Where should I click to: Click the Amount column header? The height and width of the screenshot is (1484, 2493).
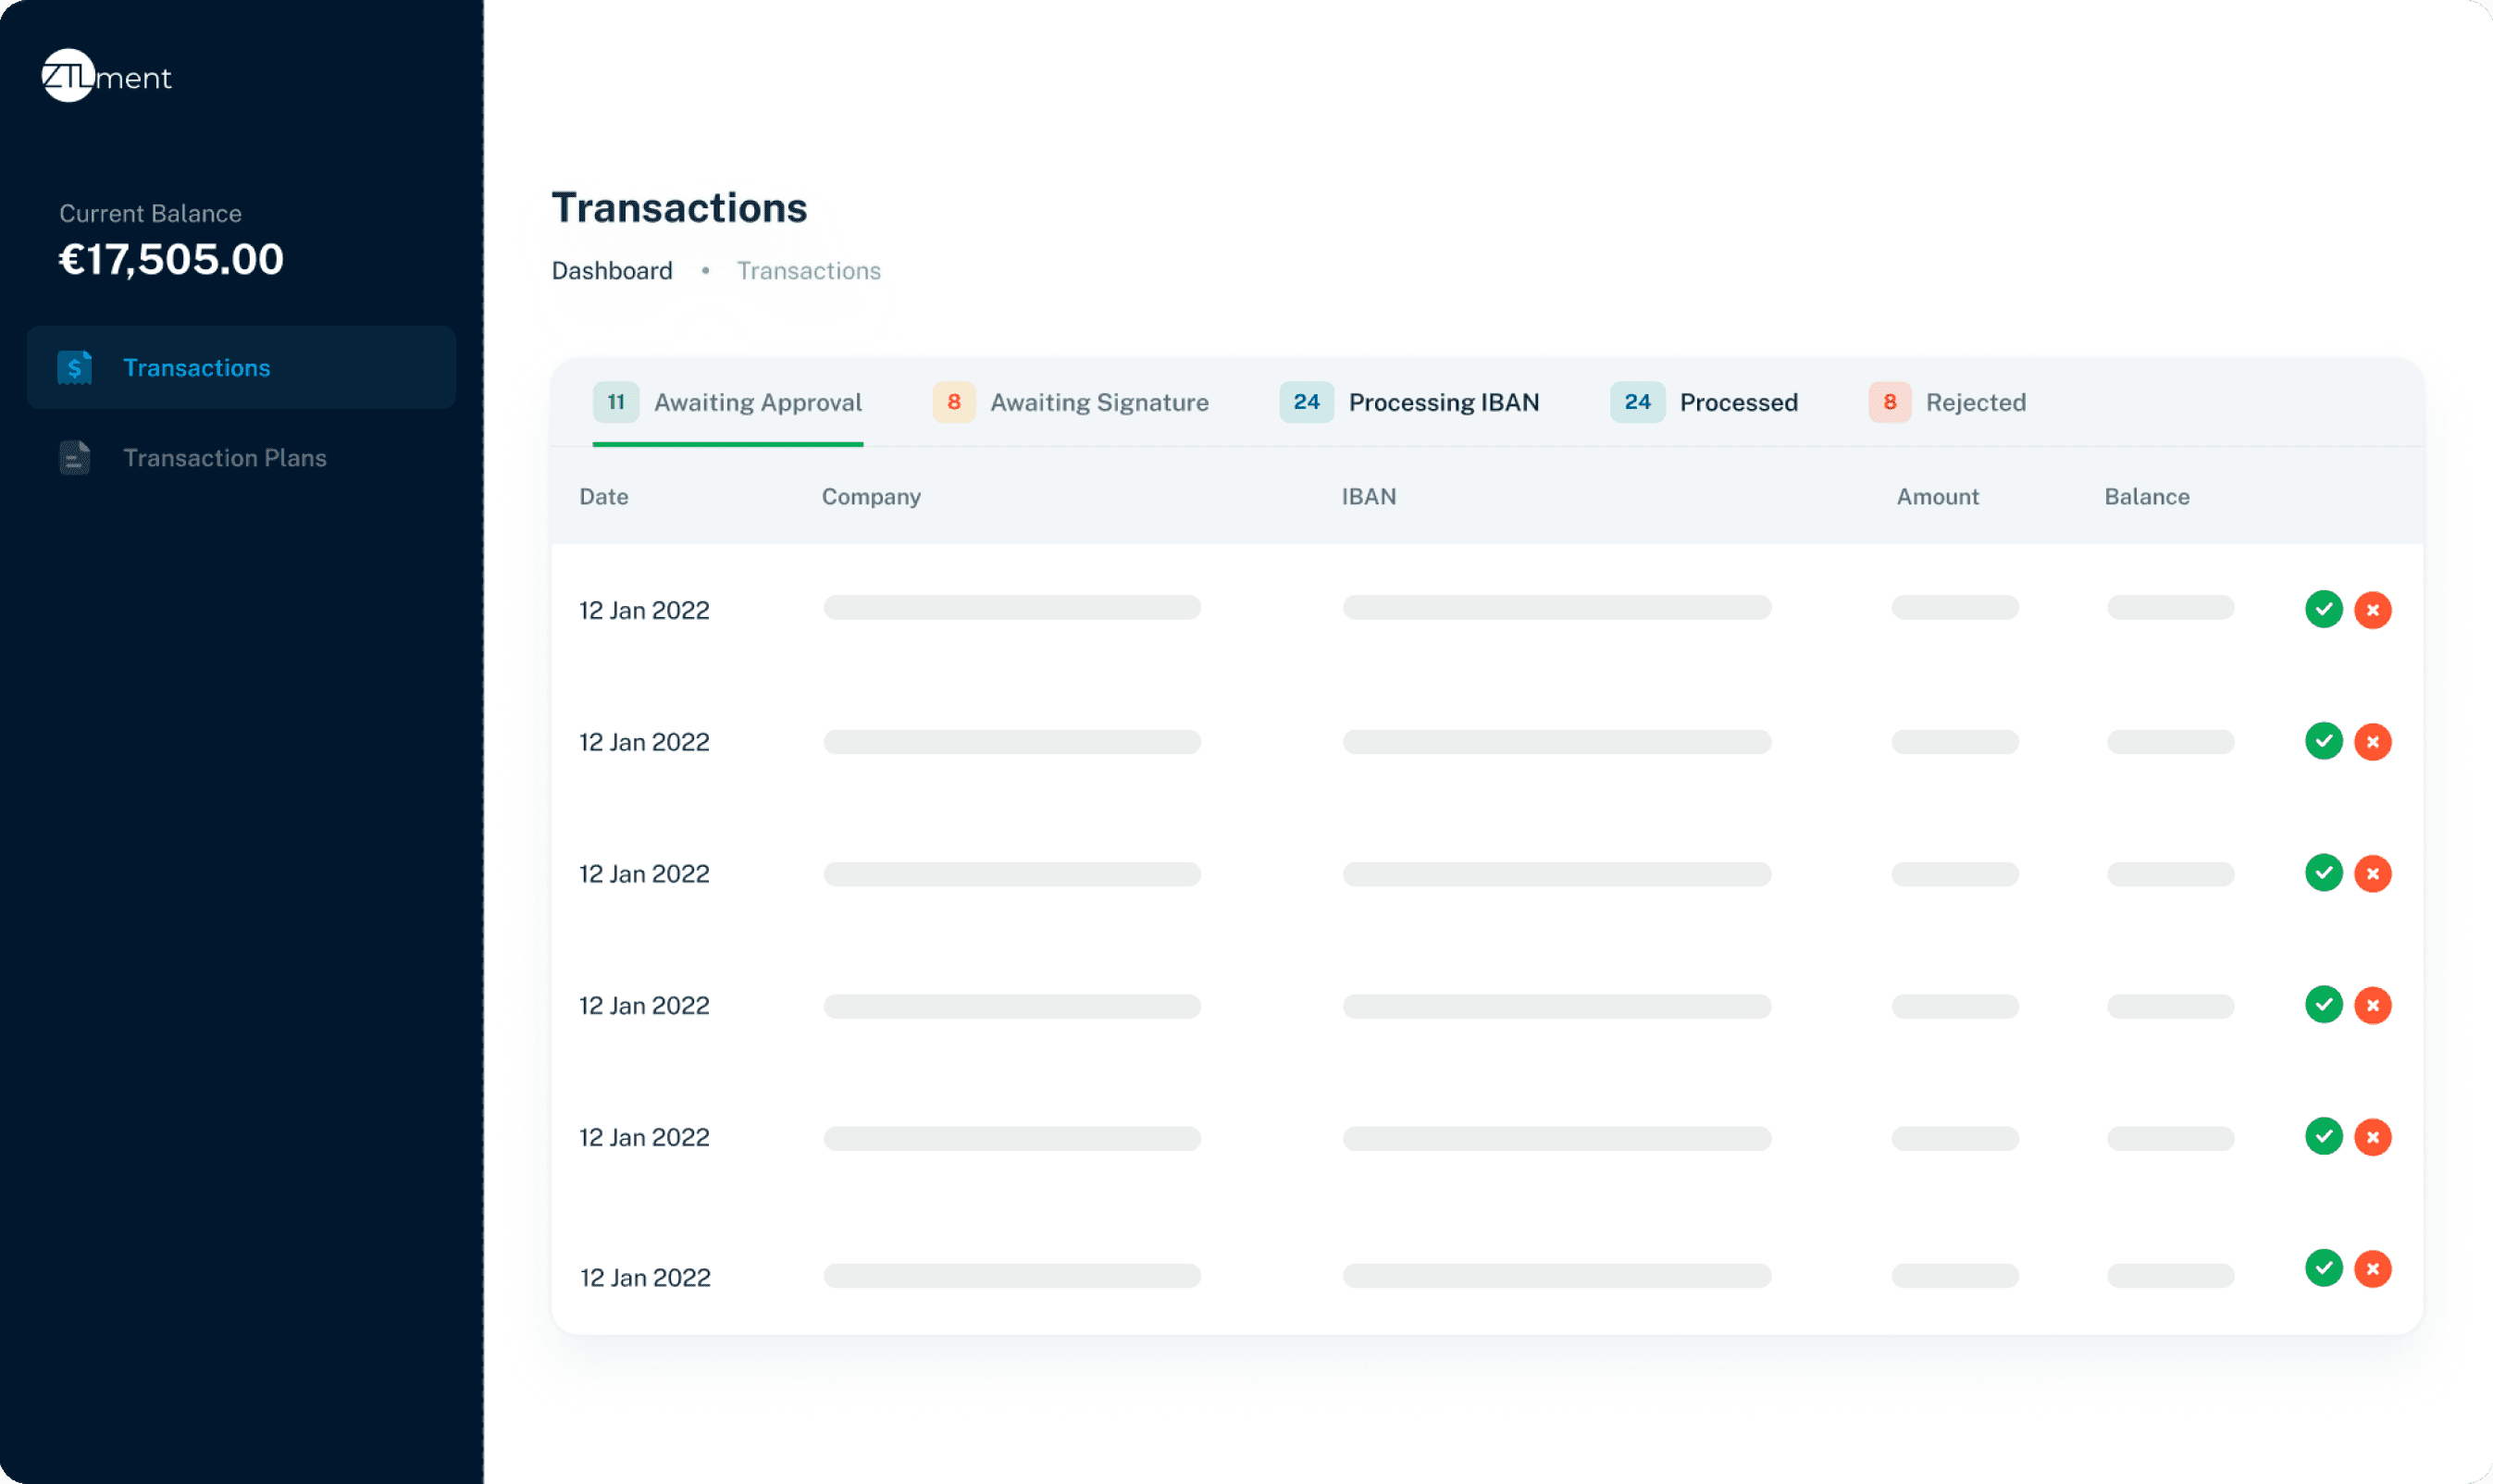click(x=1938, y=497)
